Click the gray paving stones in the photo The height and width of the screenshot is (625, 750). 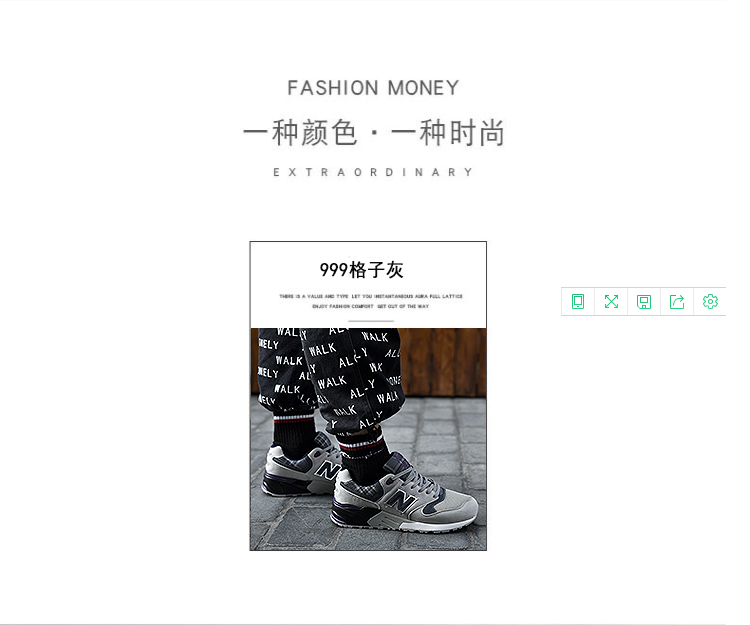tap(445, 440)
